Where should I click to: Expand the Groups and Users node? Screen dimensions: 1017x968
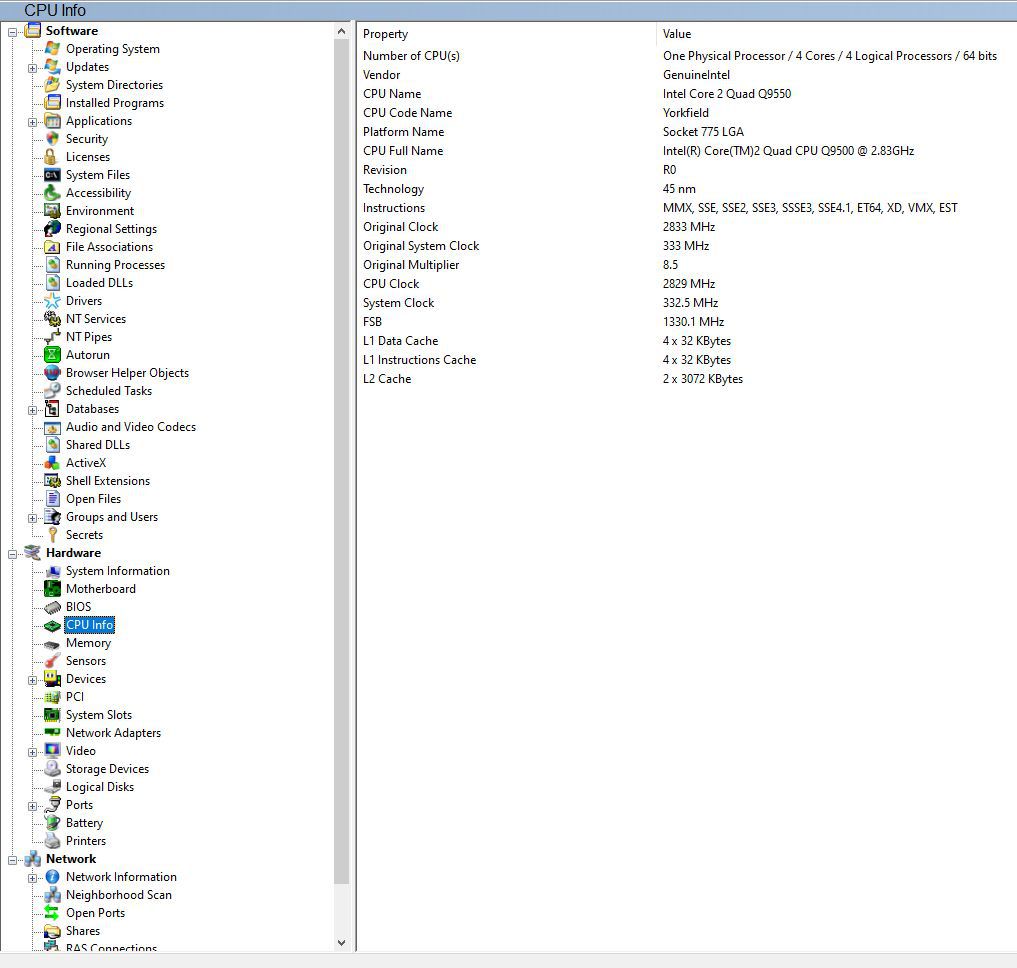(x=32, y=518)
